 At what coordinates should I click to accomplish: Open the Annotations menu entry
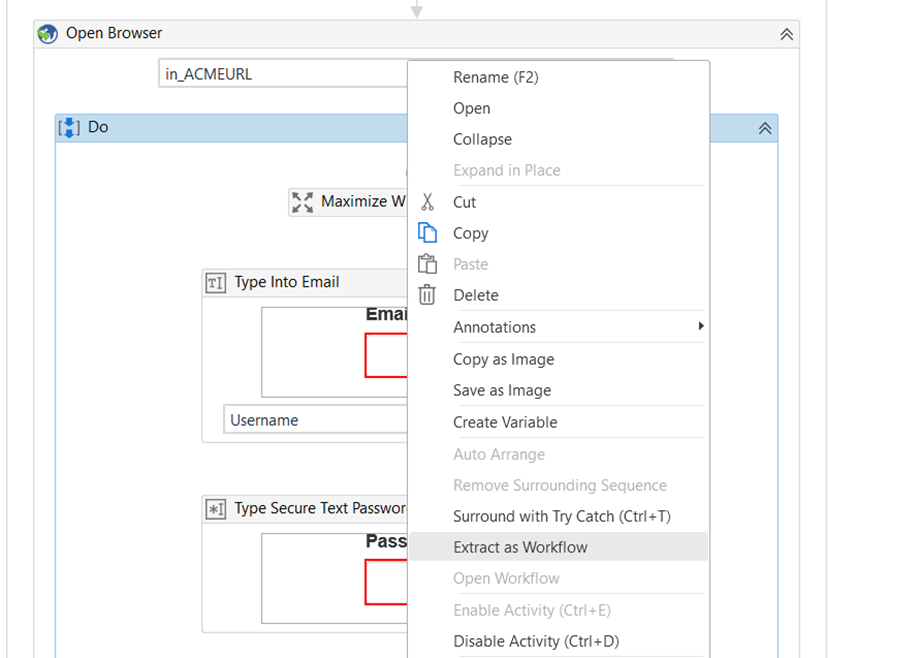click(x=559, y=327)
